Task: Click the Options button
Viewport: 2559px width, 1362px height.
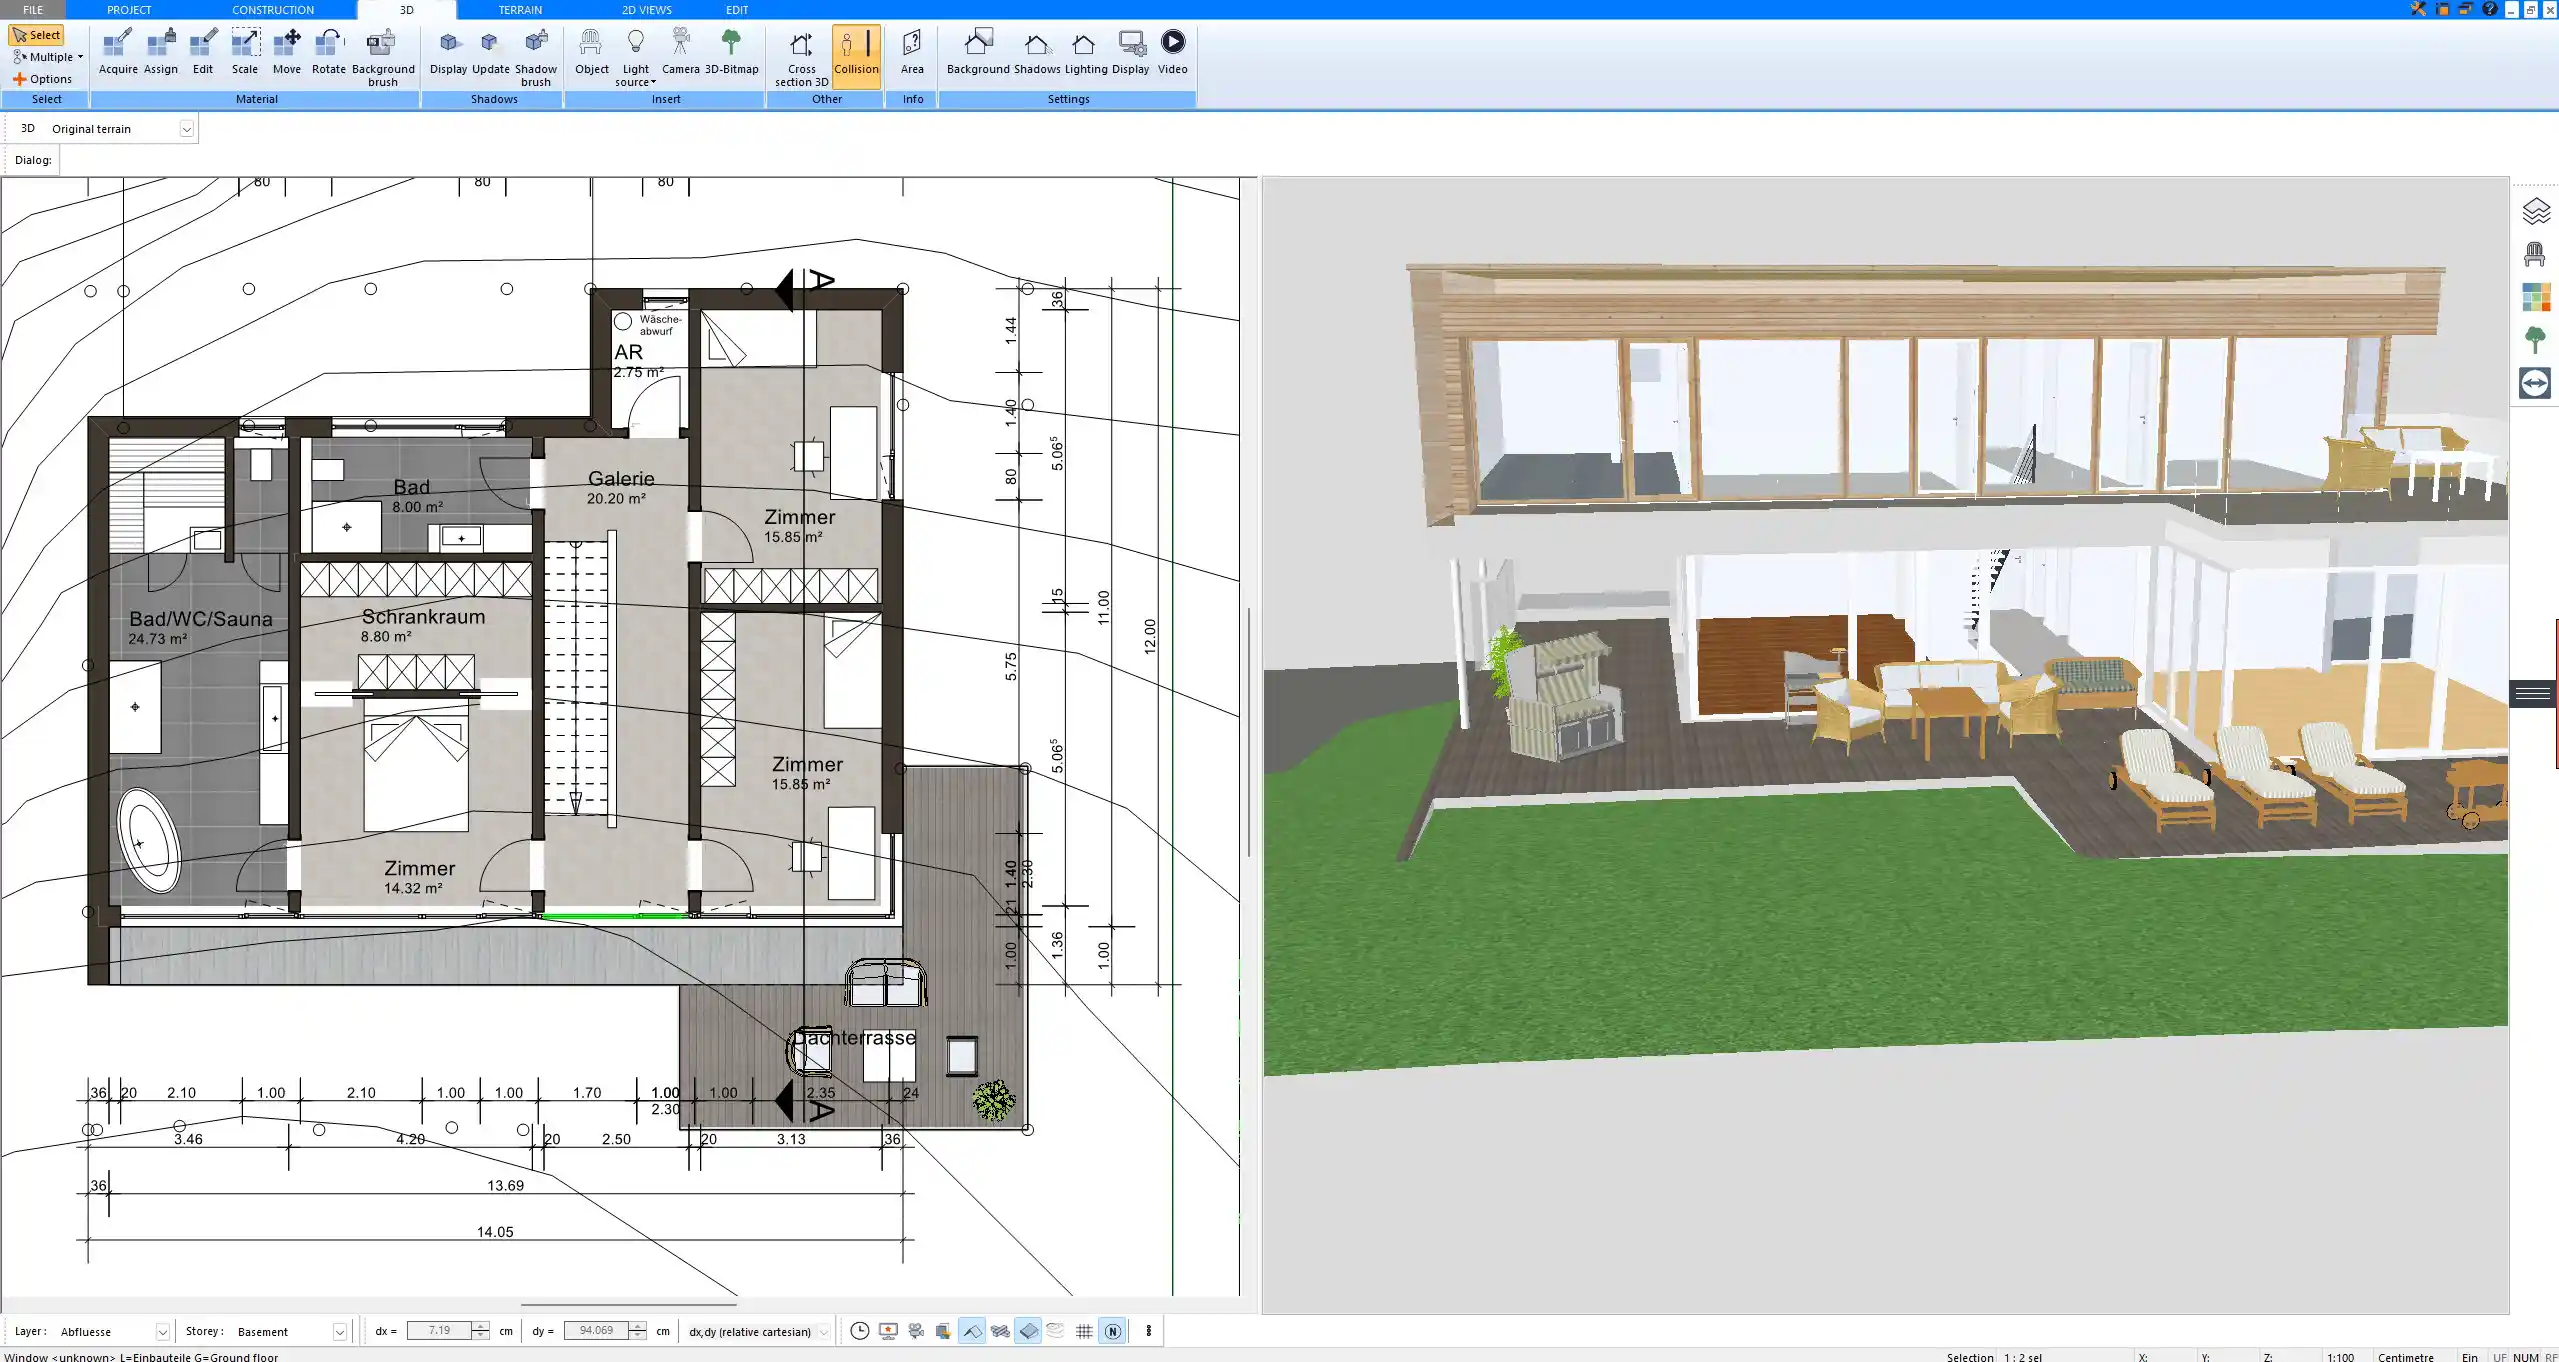Action: [42, 79]
